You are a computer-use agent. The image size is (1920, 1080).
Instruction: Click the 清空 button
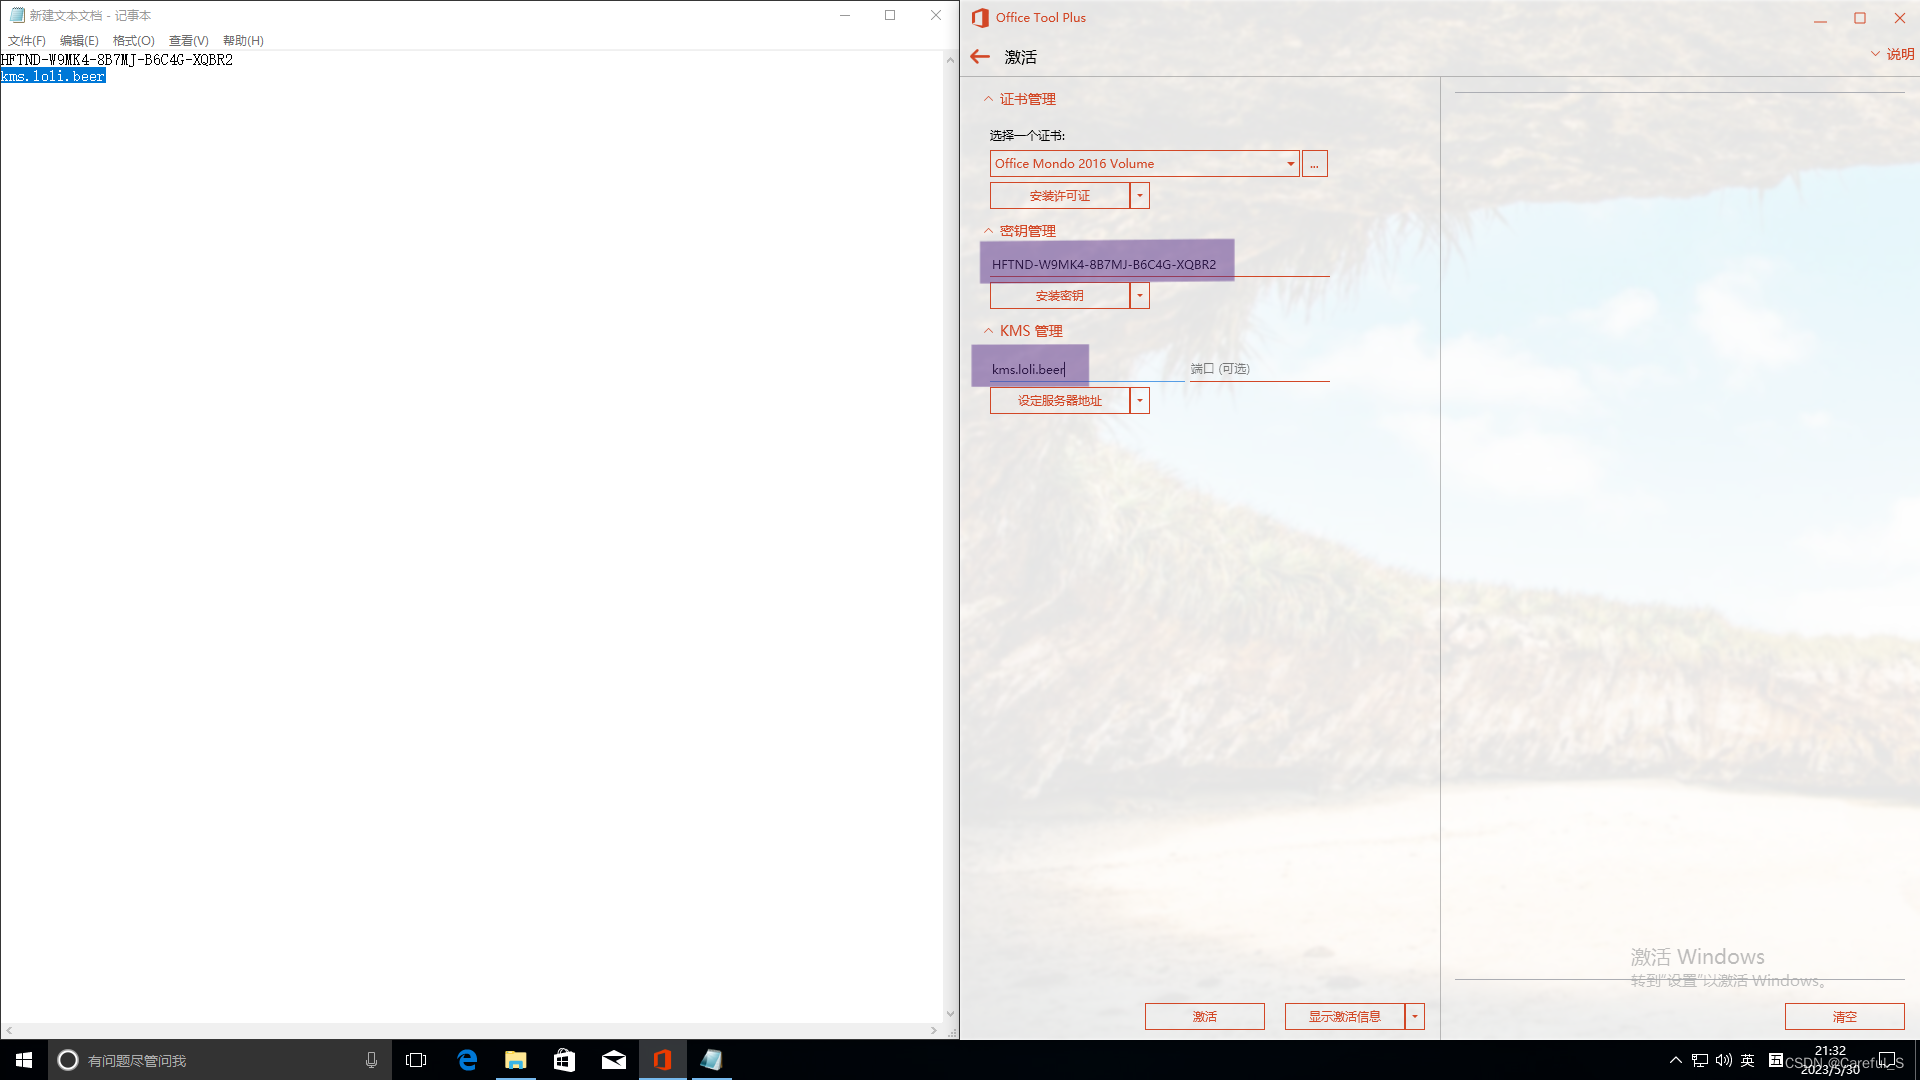1844,1016
